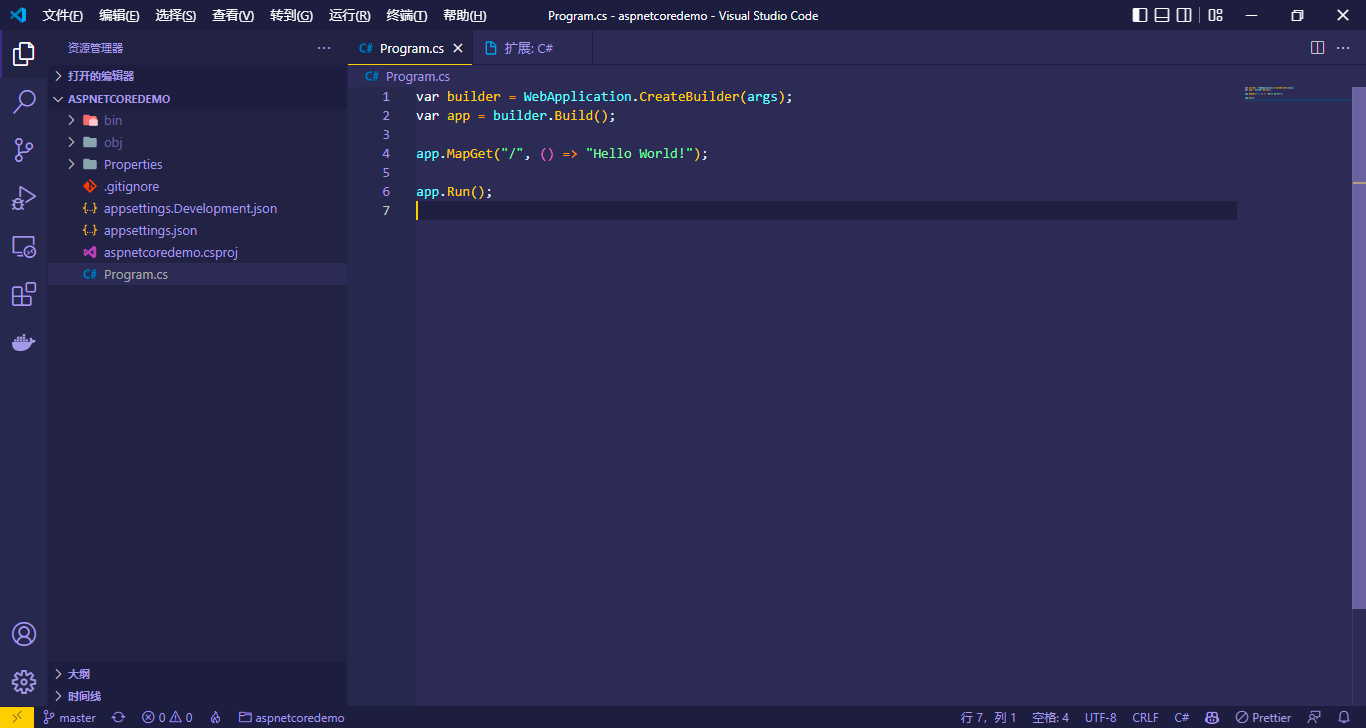Expand the obj folder
The height and width of the screenshot is (728, 1366).
pyautogui.click(x=197, y=142)
